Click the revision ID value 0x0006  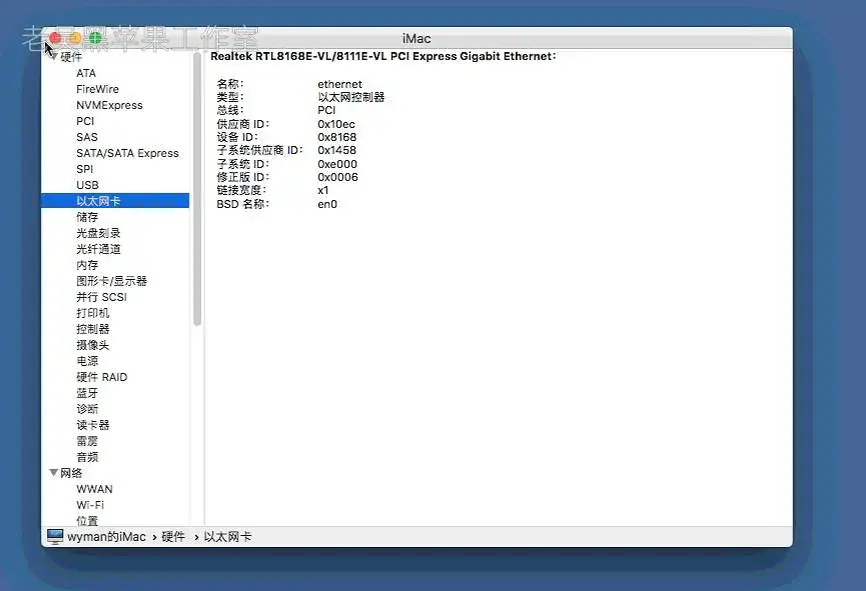click(x=337, y=177)
